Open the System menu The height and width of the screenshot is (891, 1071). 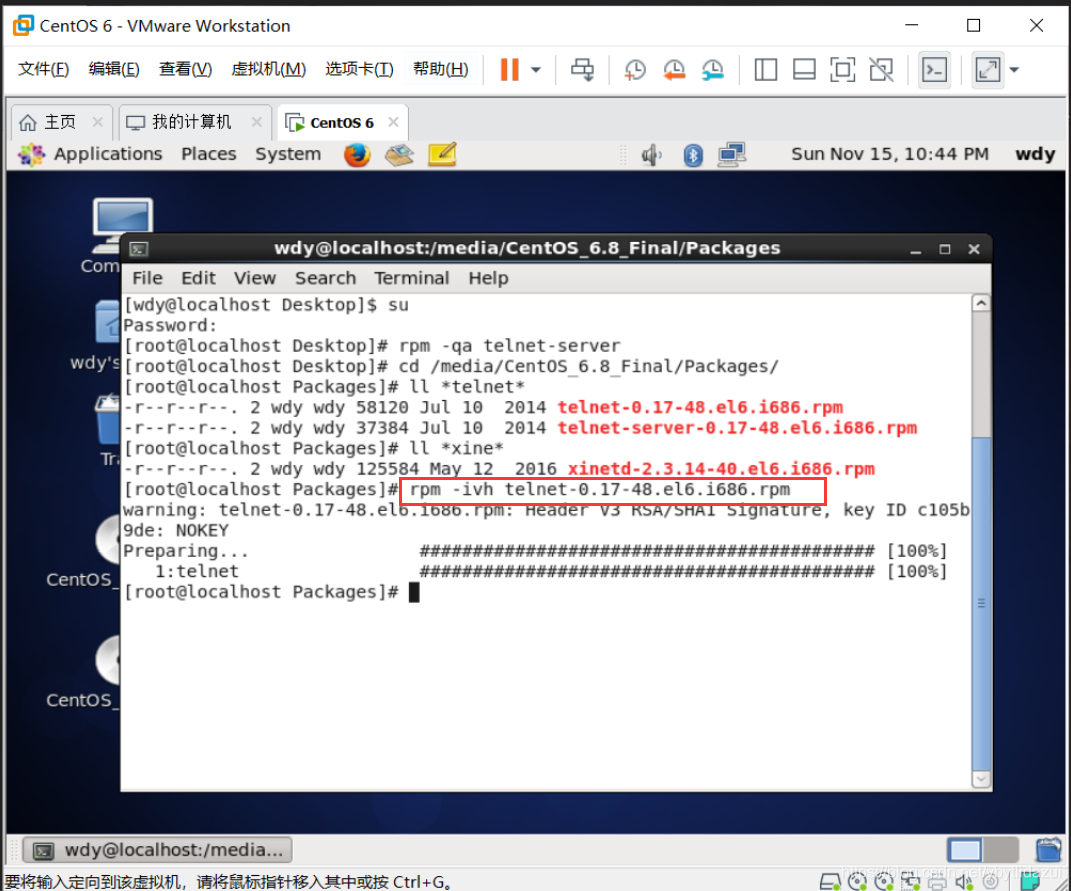[x=288, y=154]
